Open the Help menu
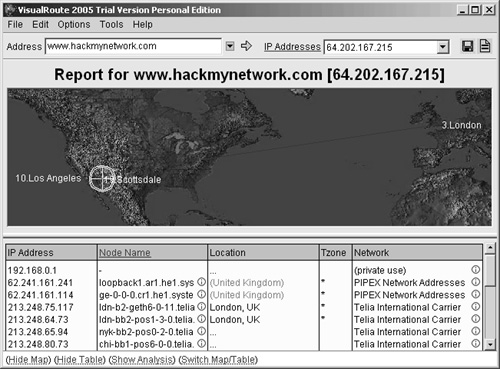This screenshot has width=500, height=369. (143, 24)
